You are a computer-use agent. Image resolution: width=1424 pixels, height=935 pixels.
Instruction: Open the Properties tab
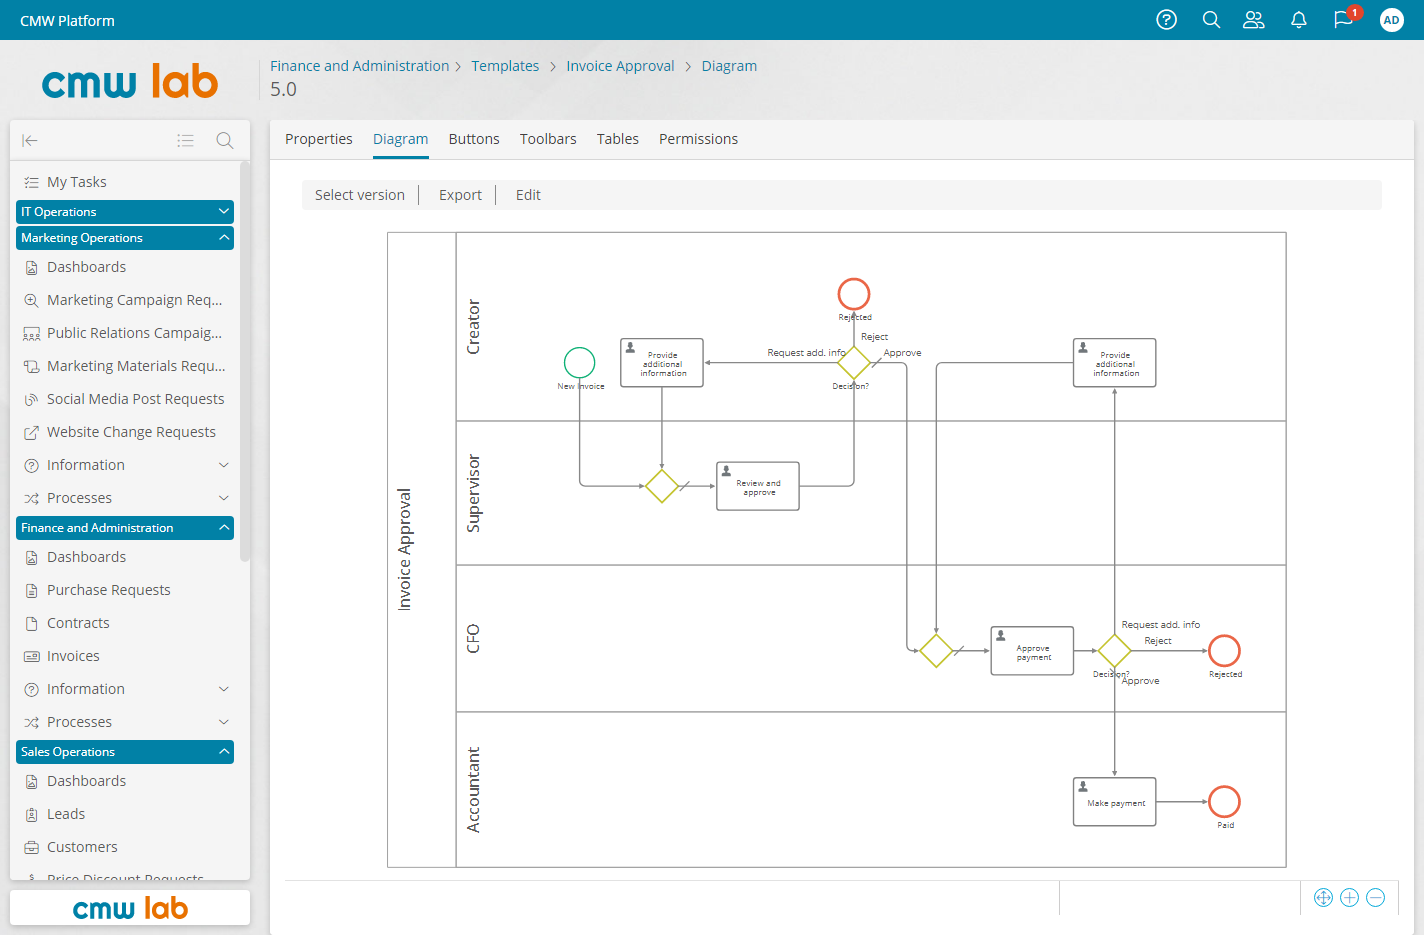click(x=318, y=139)
